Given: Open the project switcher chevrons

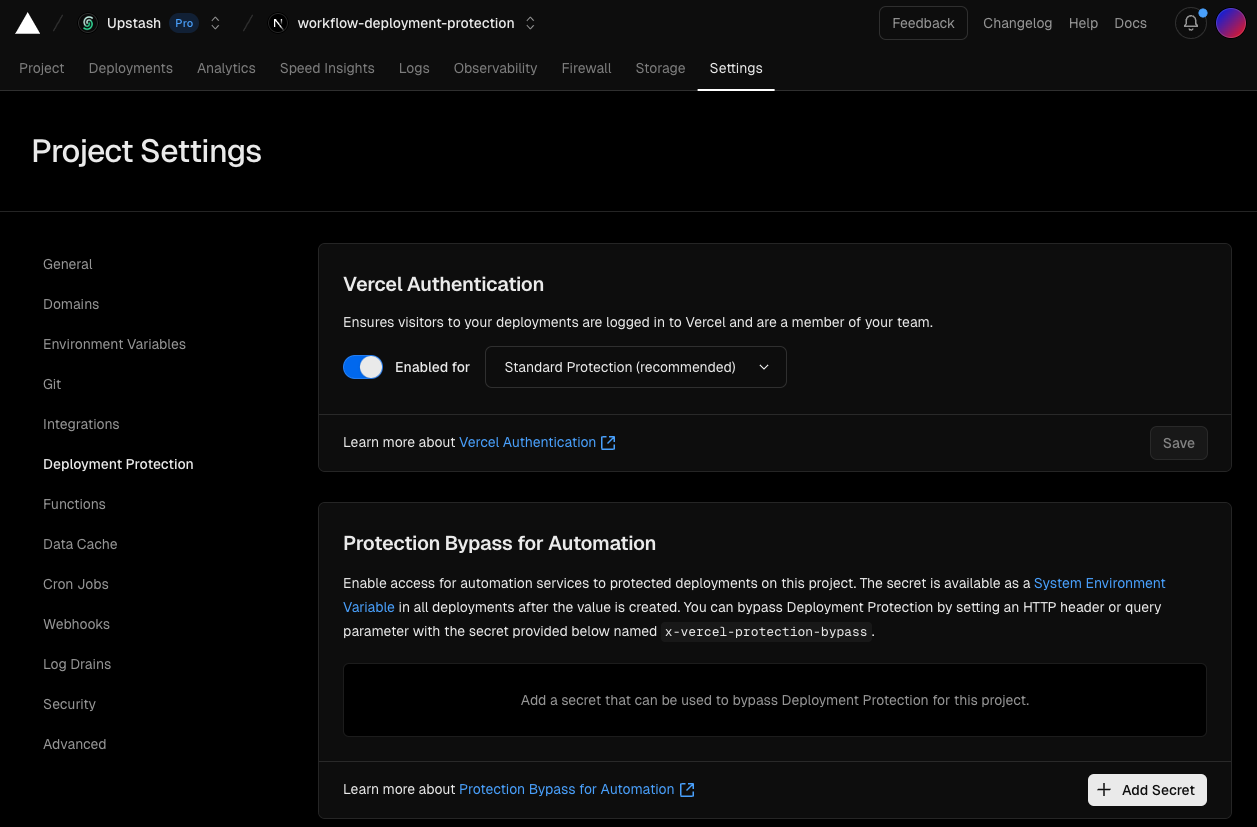Looking at the screenshot, I should tap(530, 23).
